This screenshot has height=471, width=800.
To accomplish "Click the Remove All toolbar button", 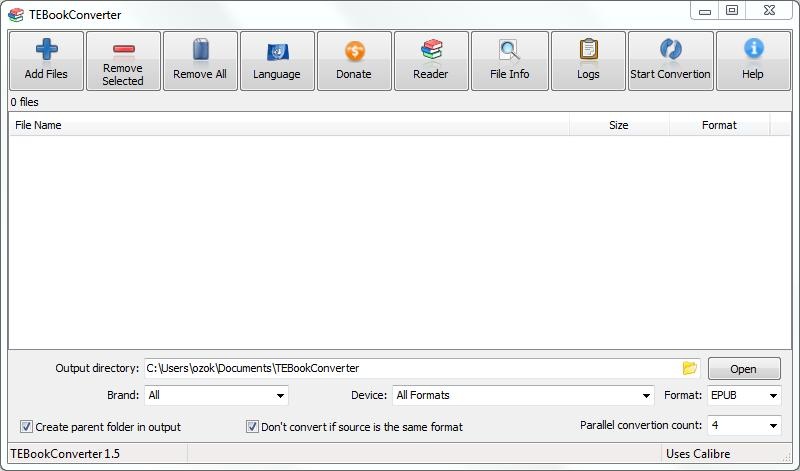I will click(x=200, y=61).
